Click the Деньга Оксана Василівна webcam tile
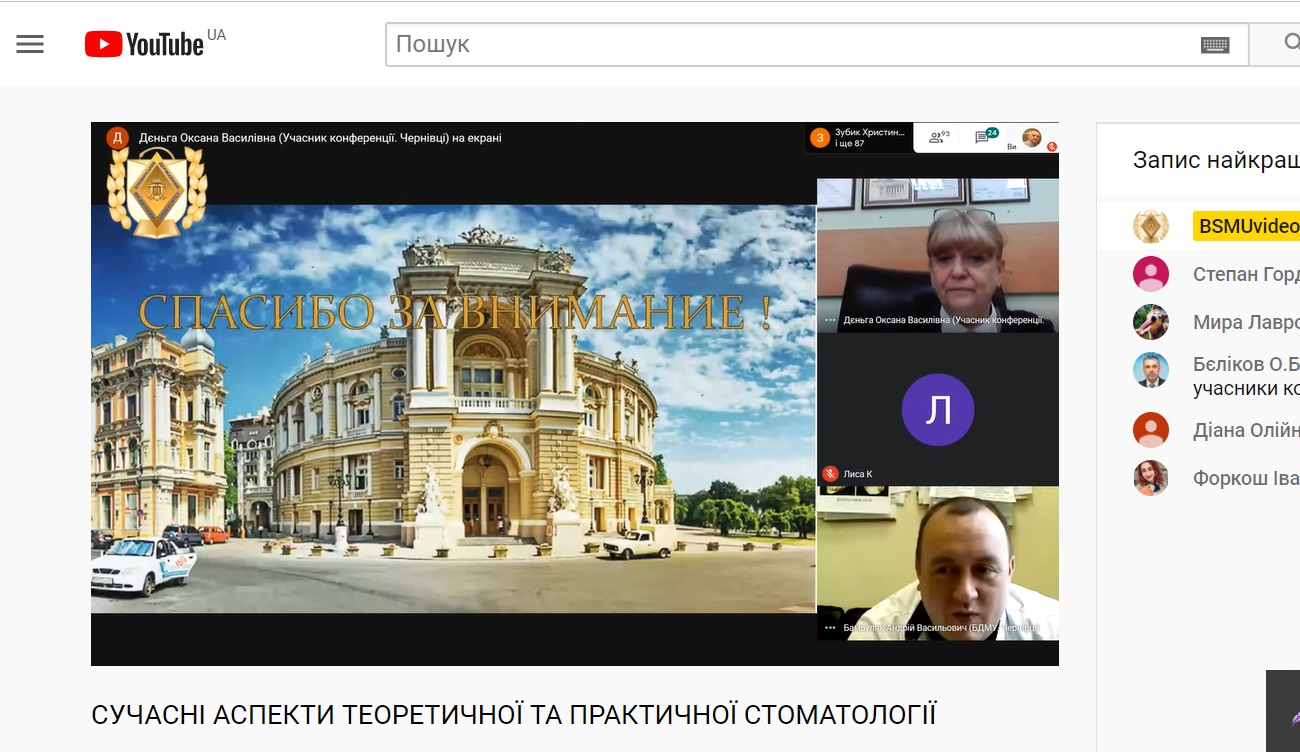Image resolution: width=1300 pixels, height=752 pixels. click(x=938, y=255)
